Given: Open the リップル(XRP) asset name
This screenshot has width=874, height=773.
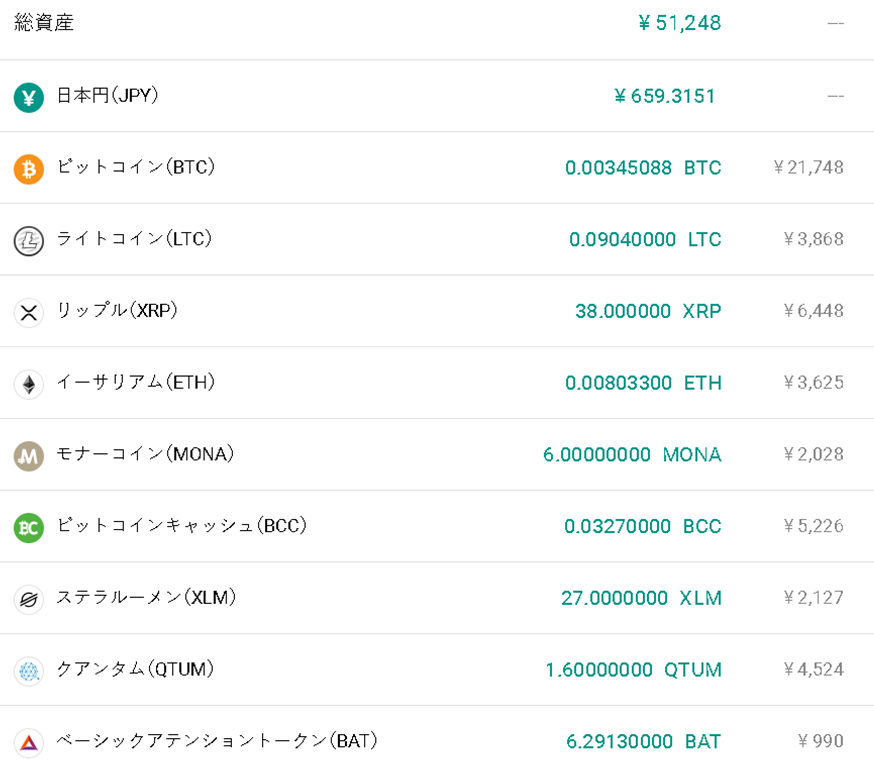Looking at the screenshot, I should (117, 310).
